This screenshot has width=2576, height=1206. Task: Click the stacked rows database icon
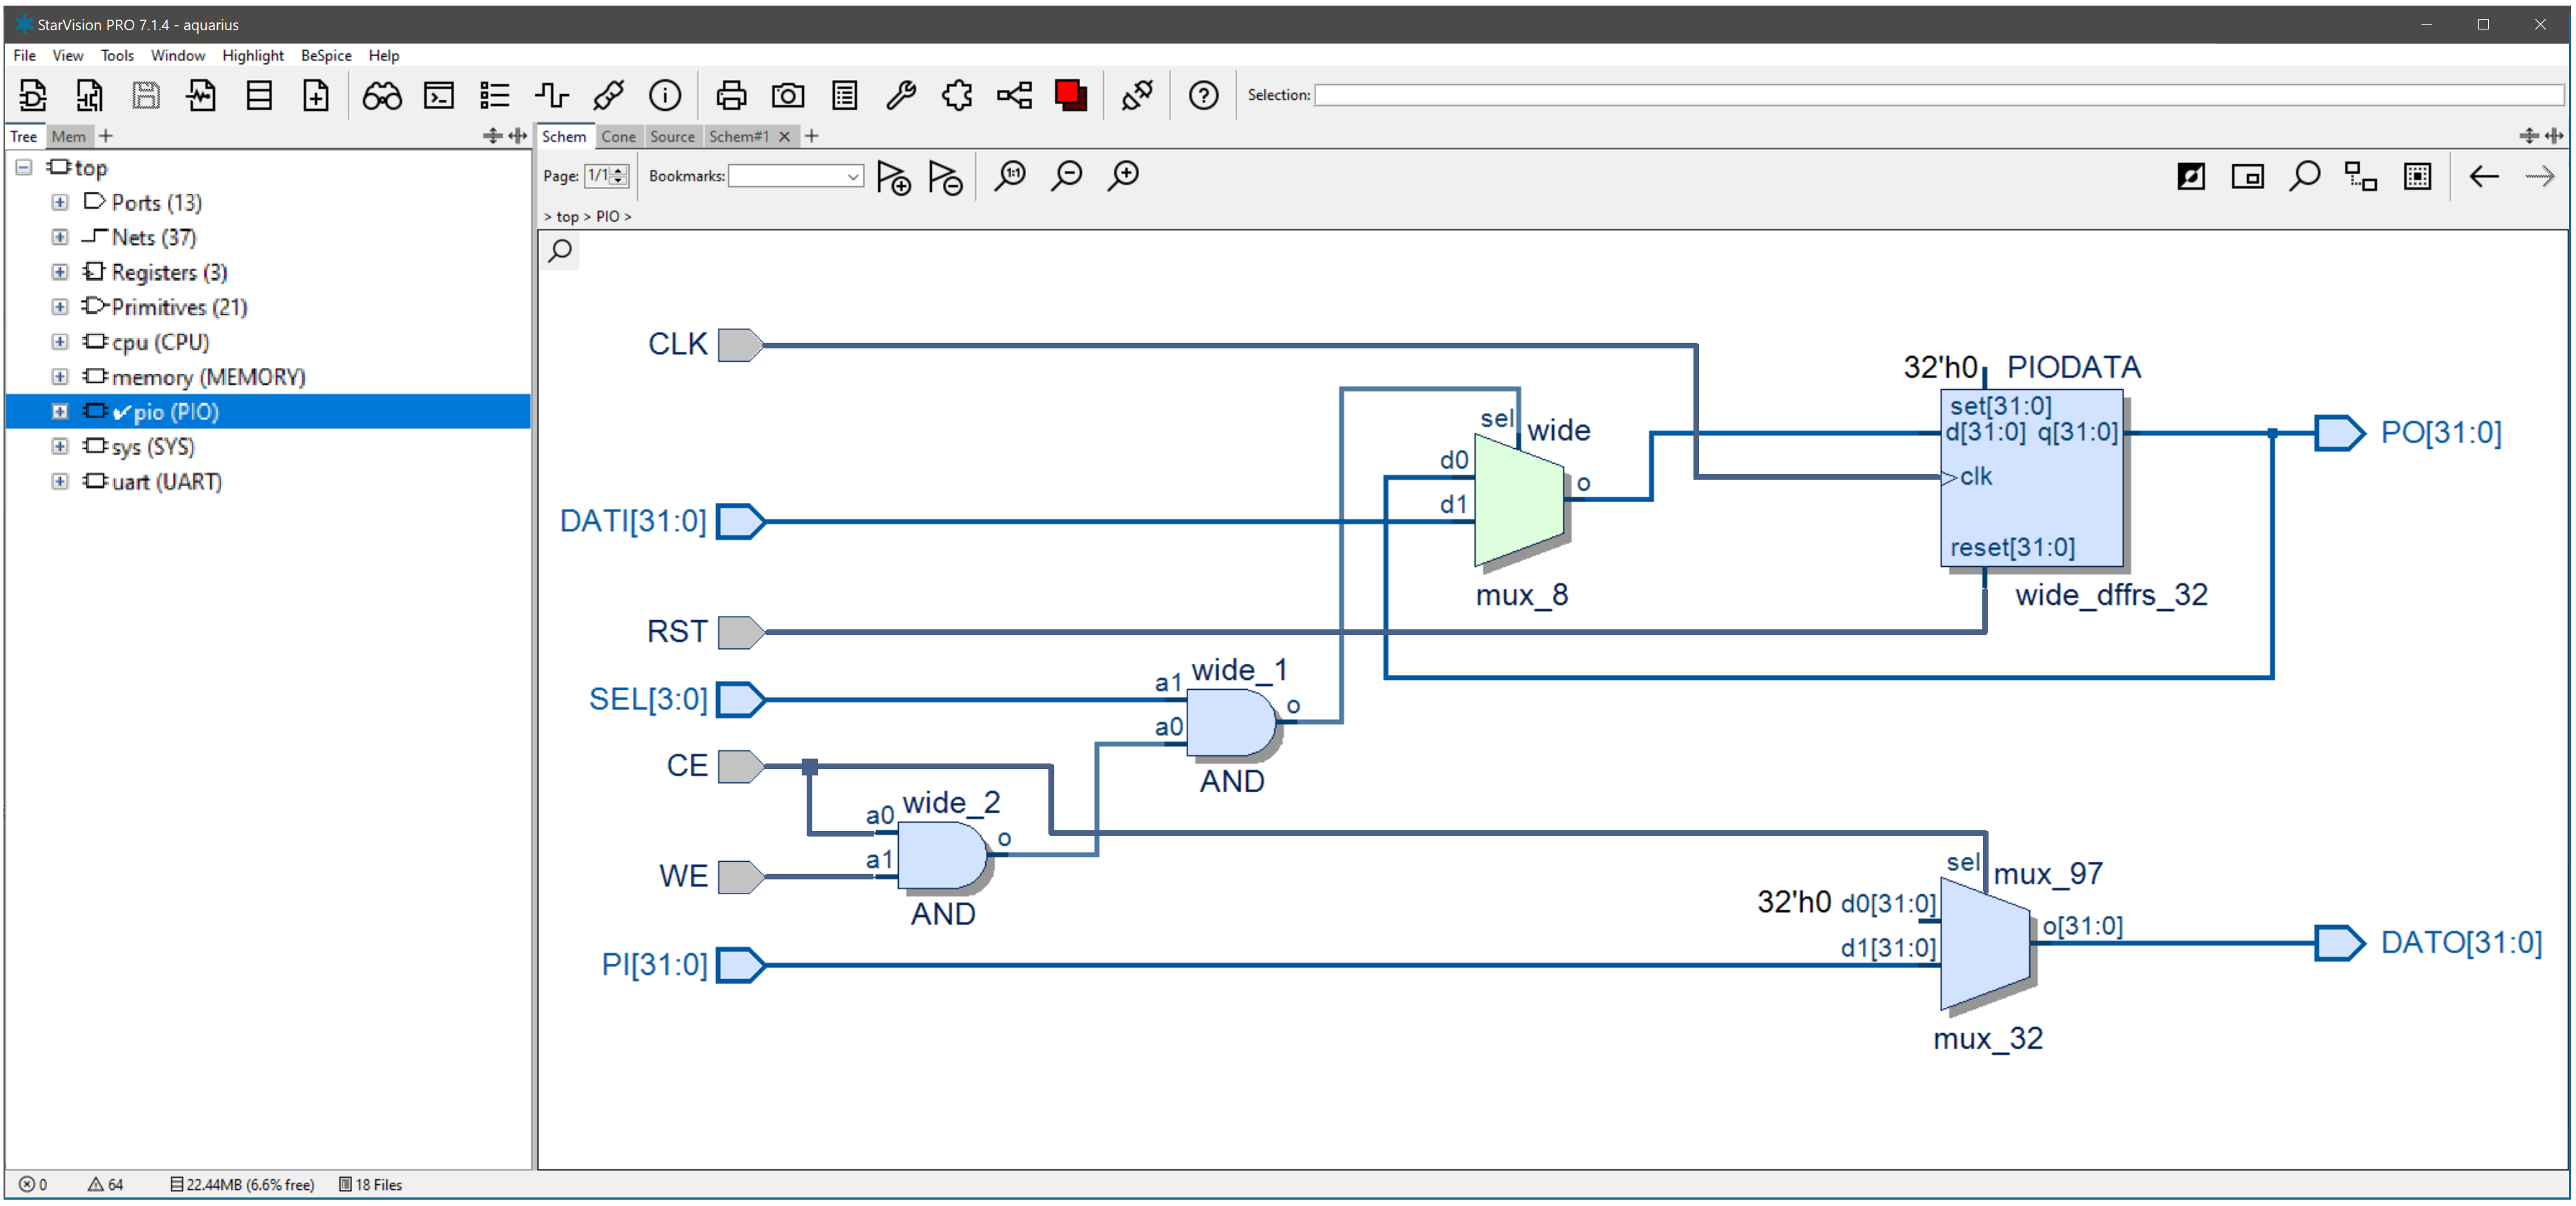259,95
